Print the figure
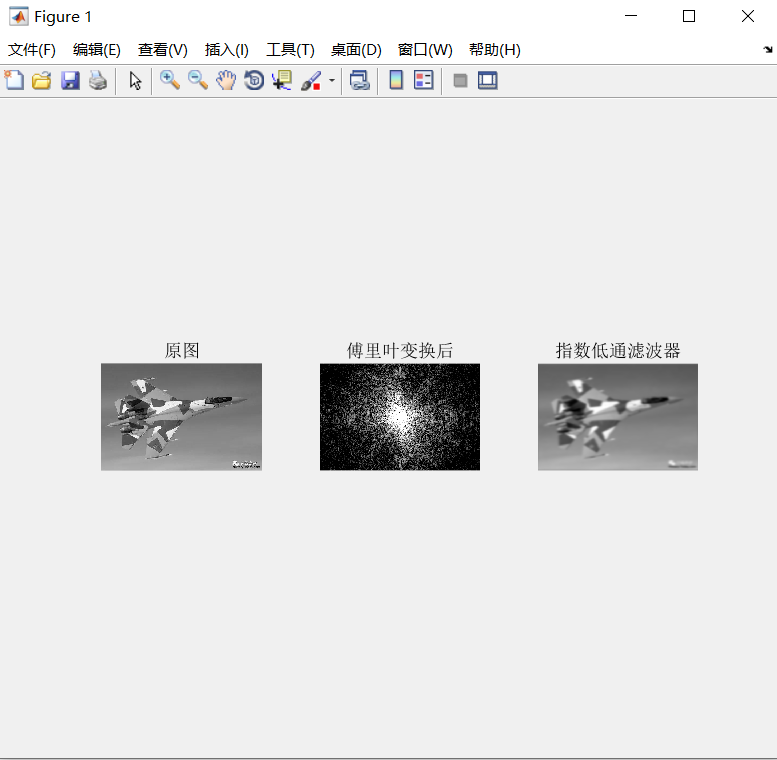This screenshot has width=777, height=760. [x=98, y=80]
